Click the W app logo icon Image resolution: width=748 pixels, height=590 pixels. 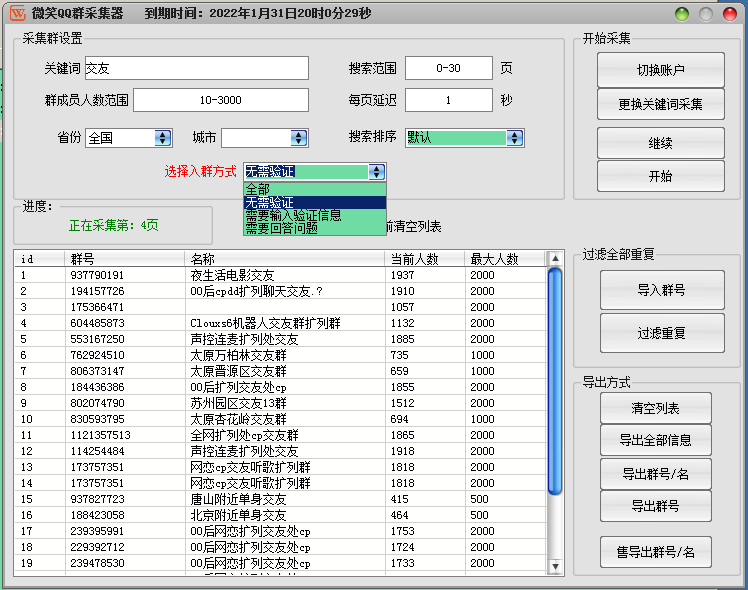pyautogui.click(x=17, y=13)
